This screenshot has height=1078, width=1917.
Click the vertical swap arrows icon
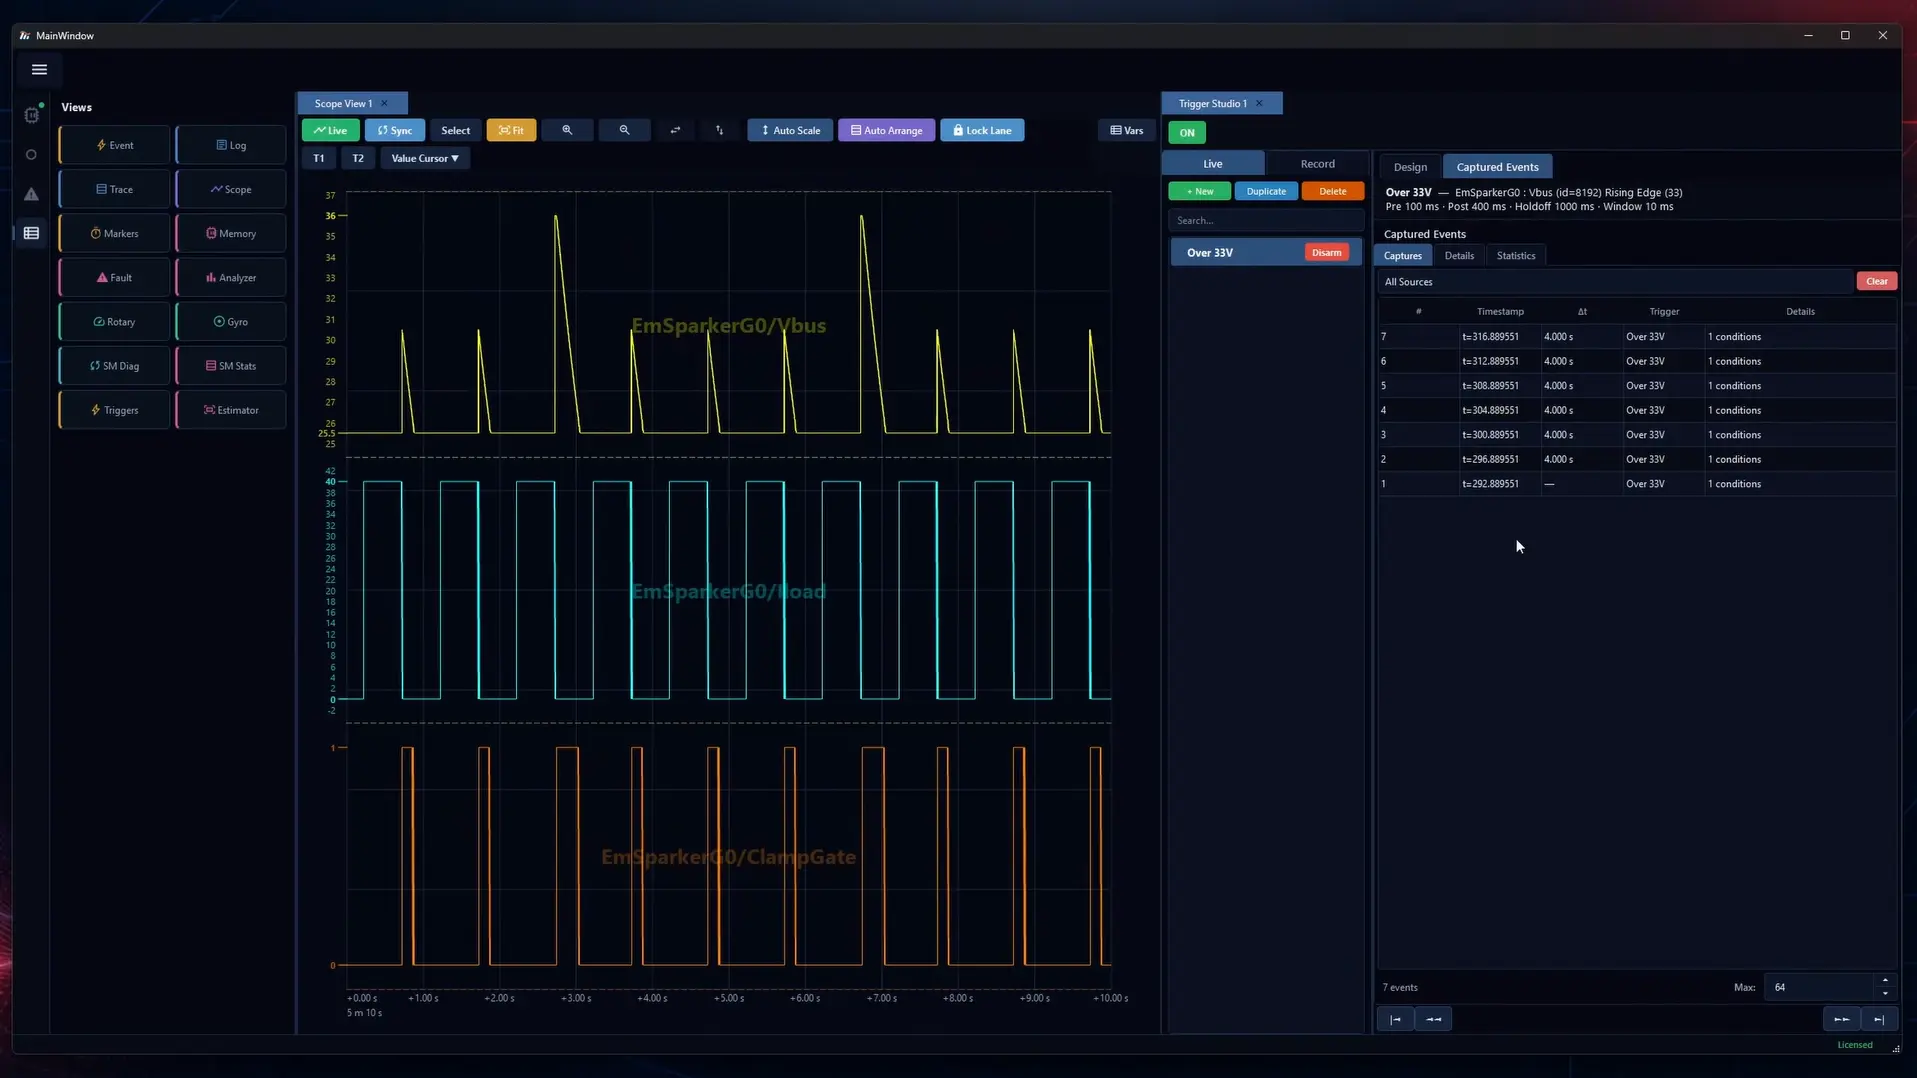(719, 130)
